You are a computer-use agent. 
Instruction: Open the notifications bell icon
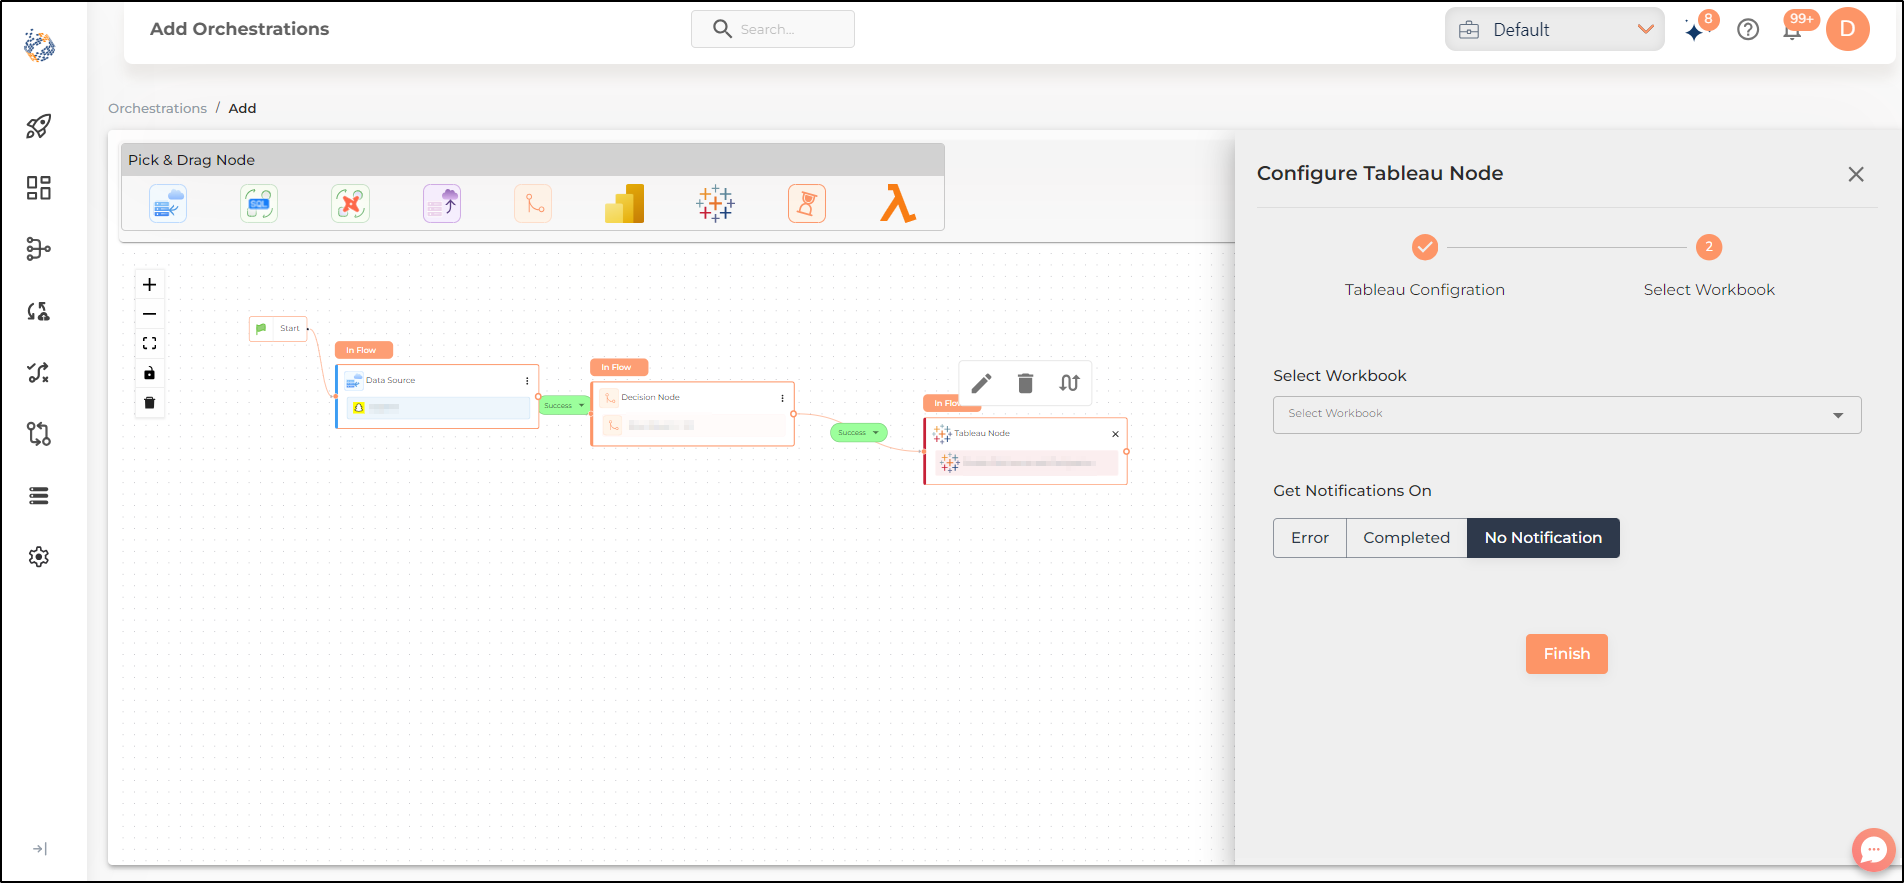[1793, 30]
